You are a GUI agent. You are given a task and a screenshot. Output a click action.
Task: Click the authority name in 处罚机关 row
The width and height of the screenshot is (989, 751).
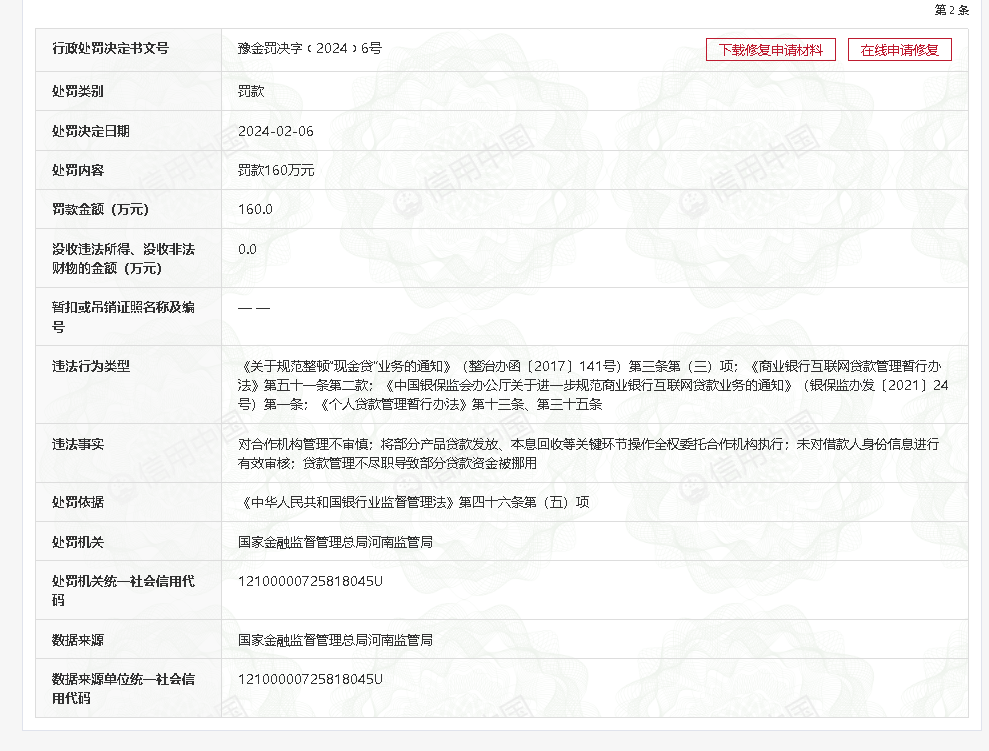(x=335, y=542)
